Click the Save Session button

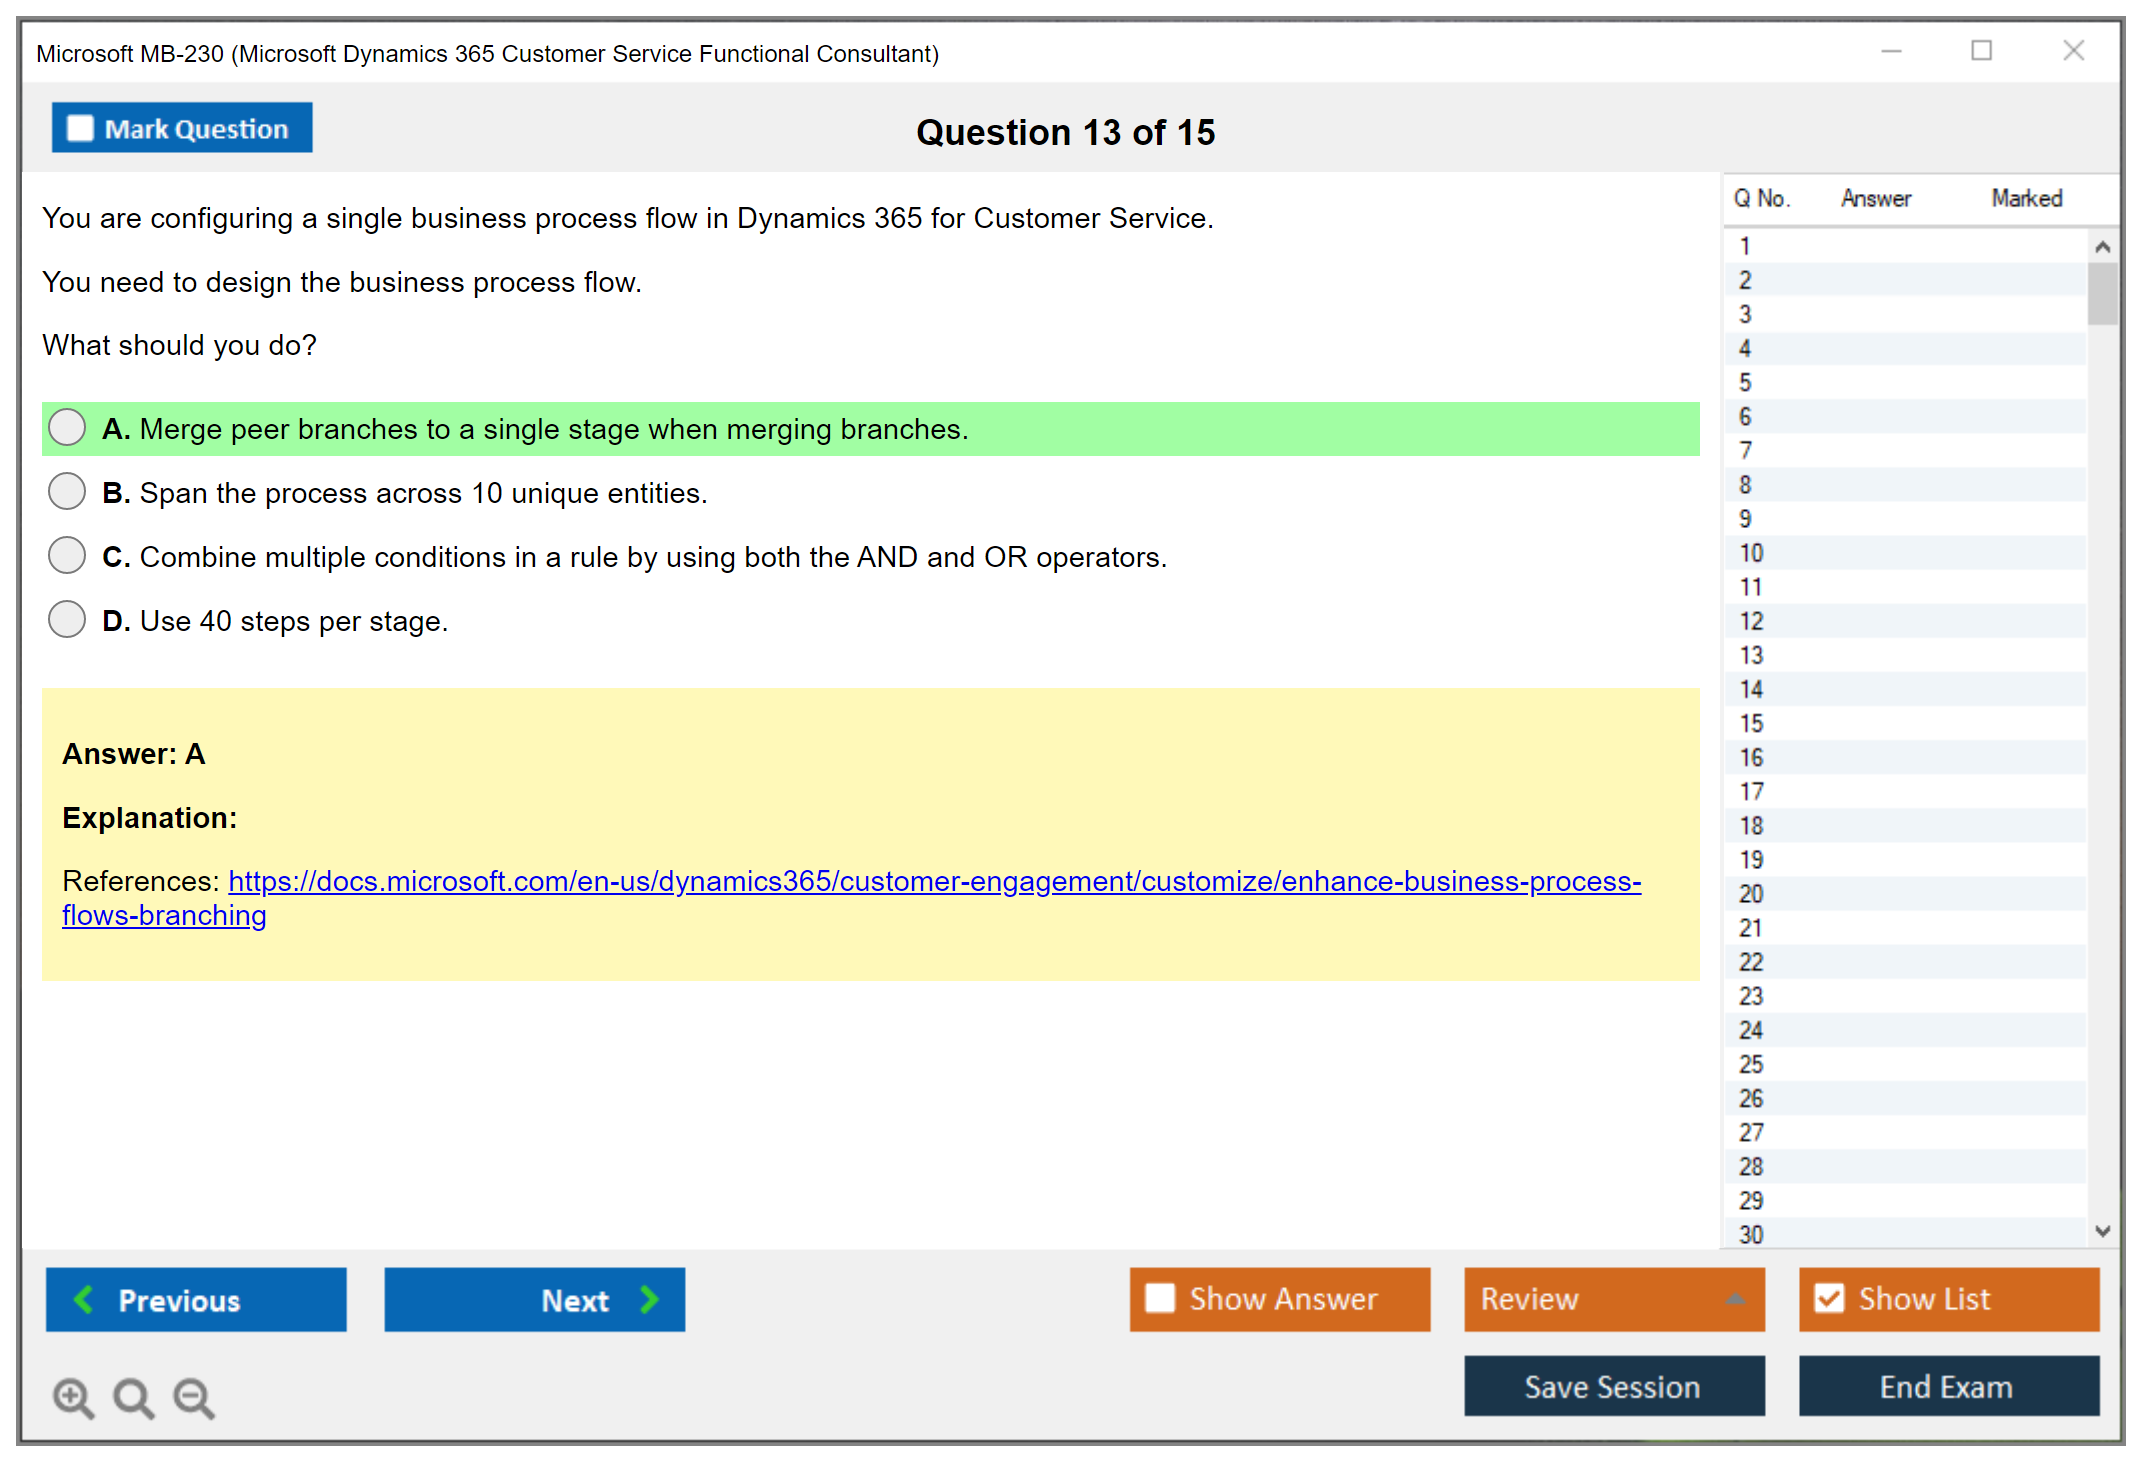1613,1386
